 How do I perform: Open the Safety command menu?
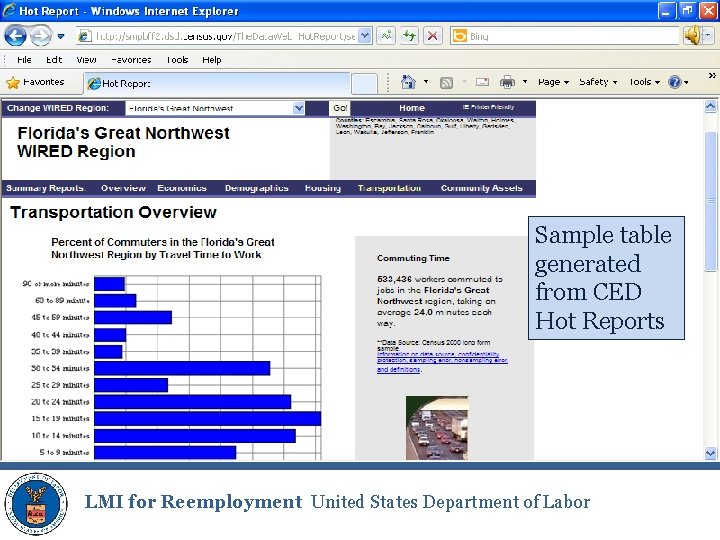598,82
